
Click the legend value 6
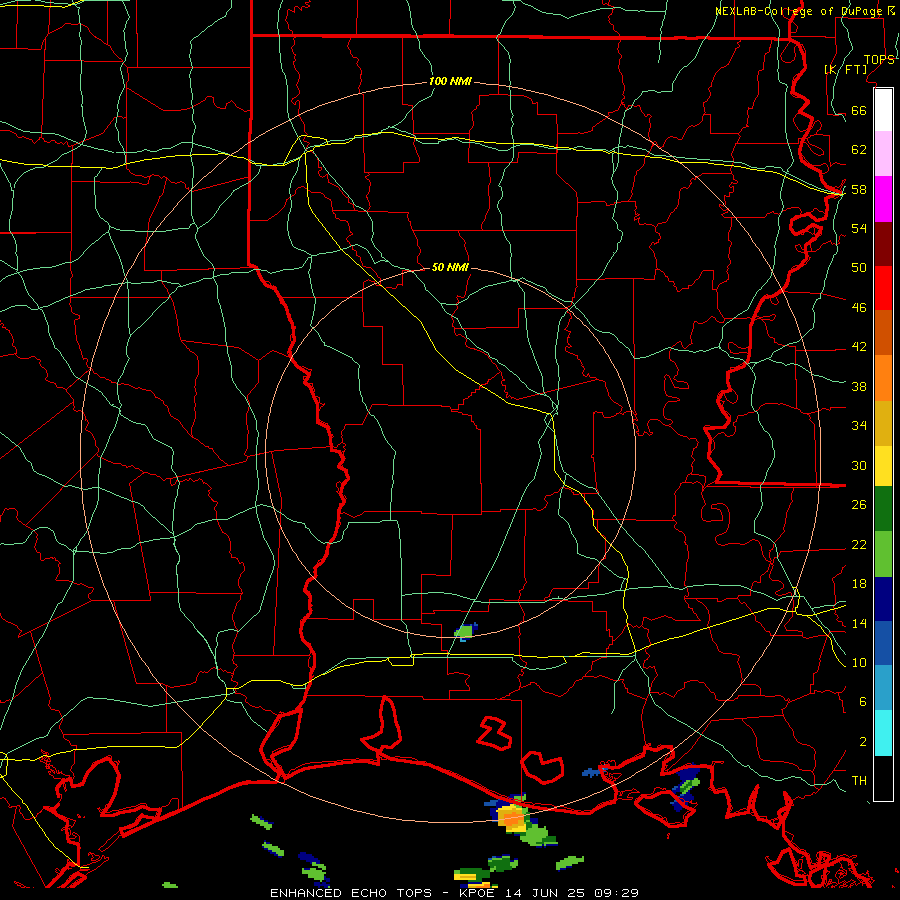pyautogui.click(x=862, y=701)
